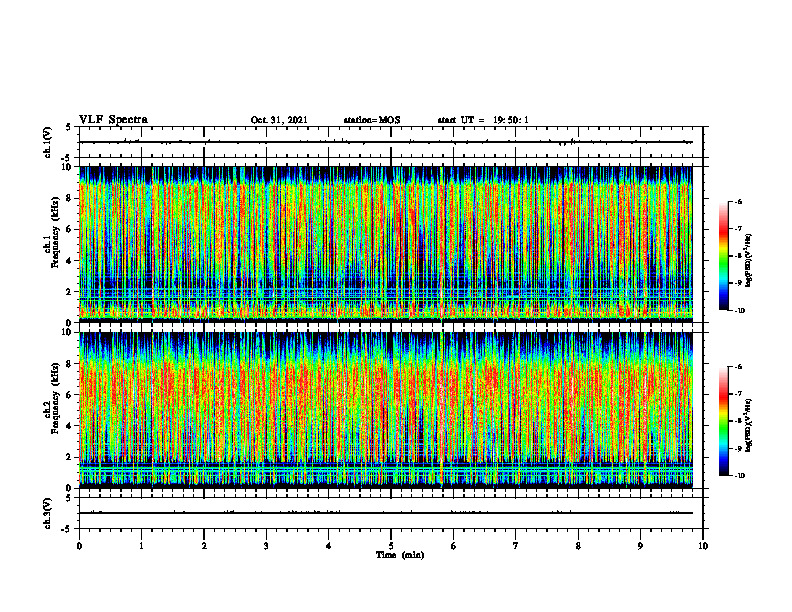792x612 pixels.
Task: Click the "8" kHz tick on ch.1 frequency axis
Action: click(70, 198)
